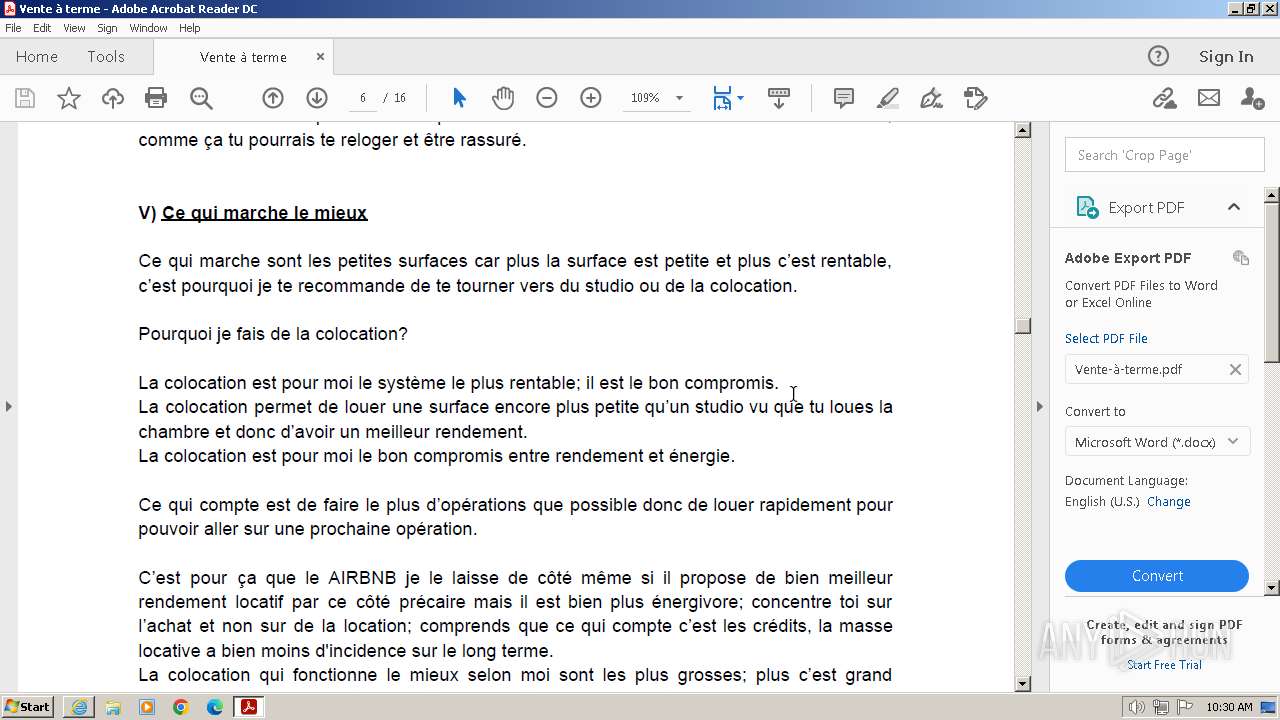
Task: Bookmark the file with the star icon
Action: pos(69,98)
